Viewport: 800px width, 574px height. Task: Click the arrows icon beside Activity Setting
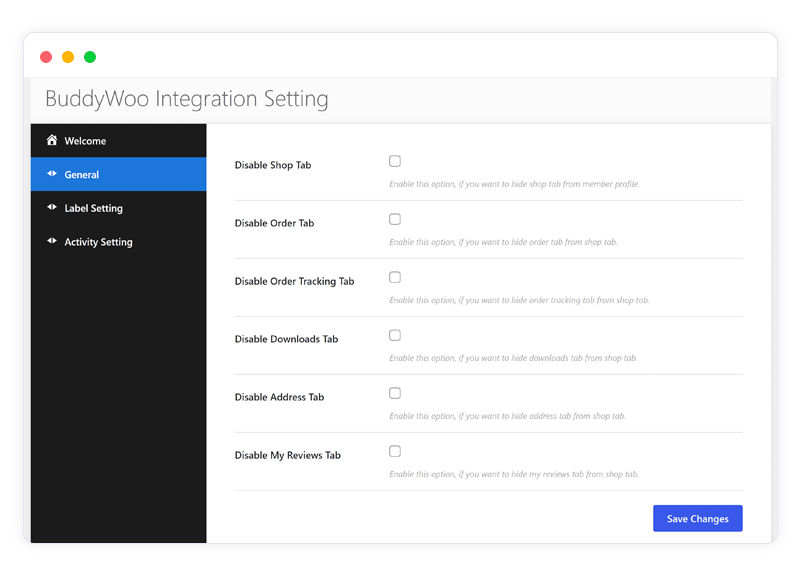51,241
